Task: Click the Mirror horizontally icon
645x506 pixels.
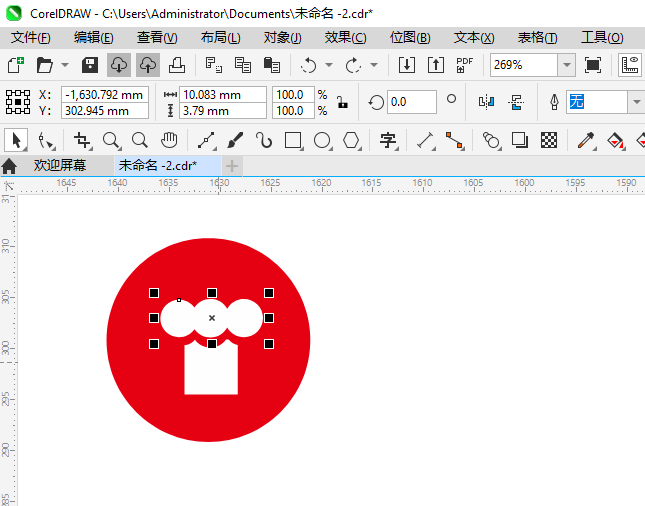Action: (486, 102)
